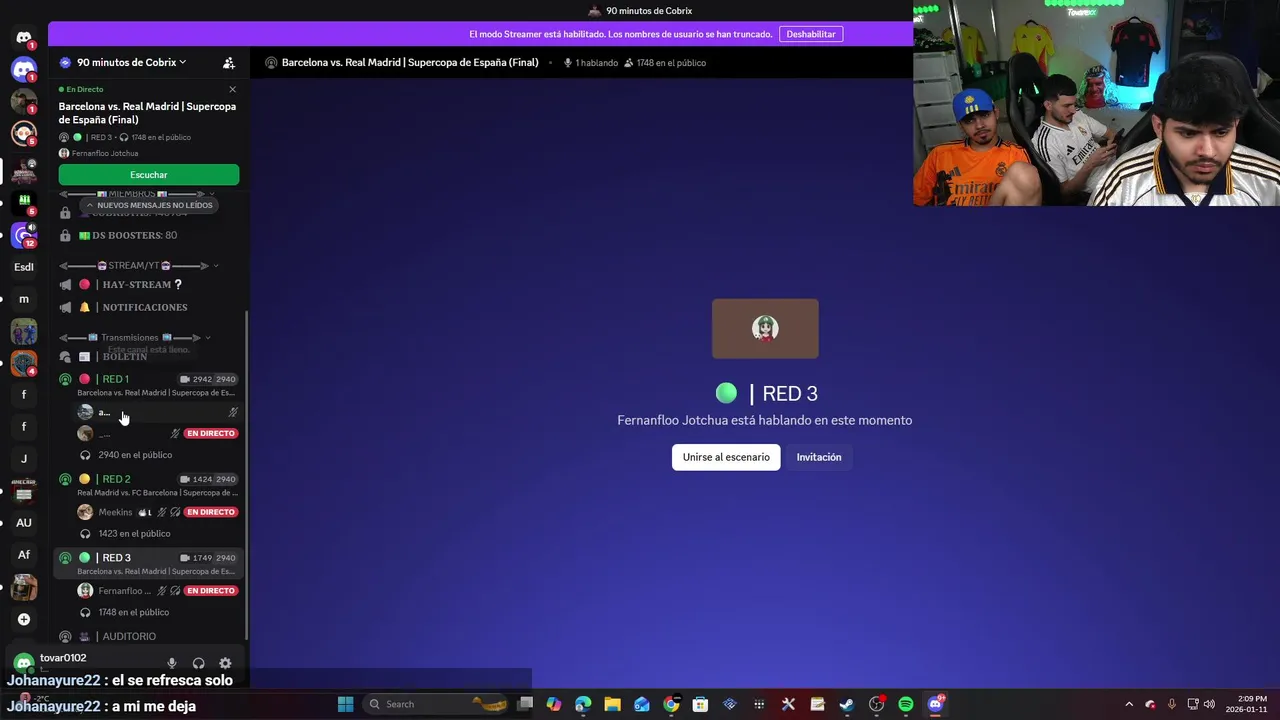Click RED 1 stage channel icon
The width and height of the screenshot is (1280, 720).
[x=65, y=379]
